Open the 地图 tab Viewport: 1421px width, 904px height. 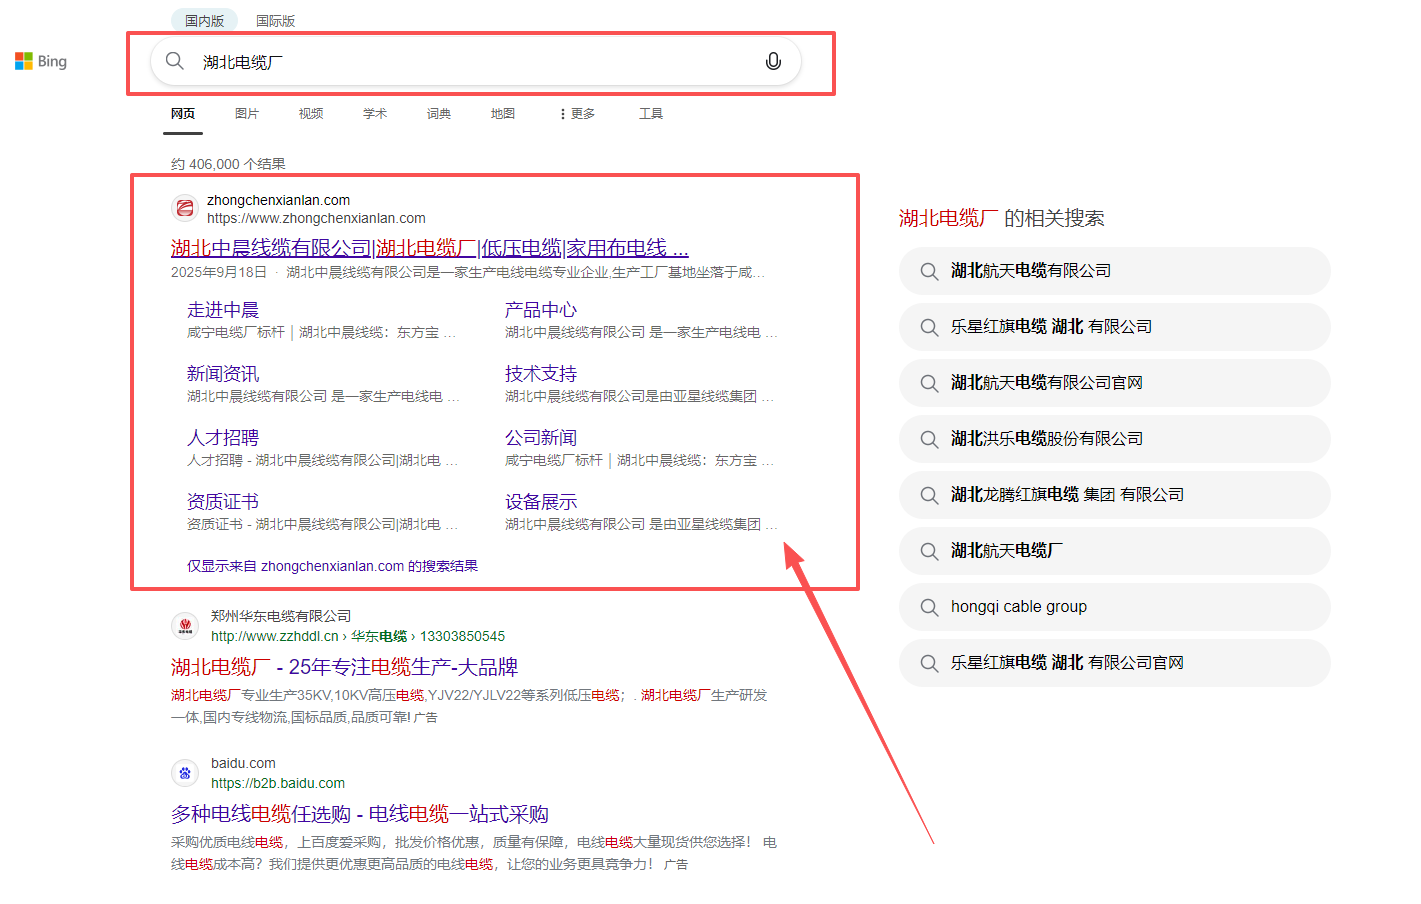click(503, 113)
